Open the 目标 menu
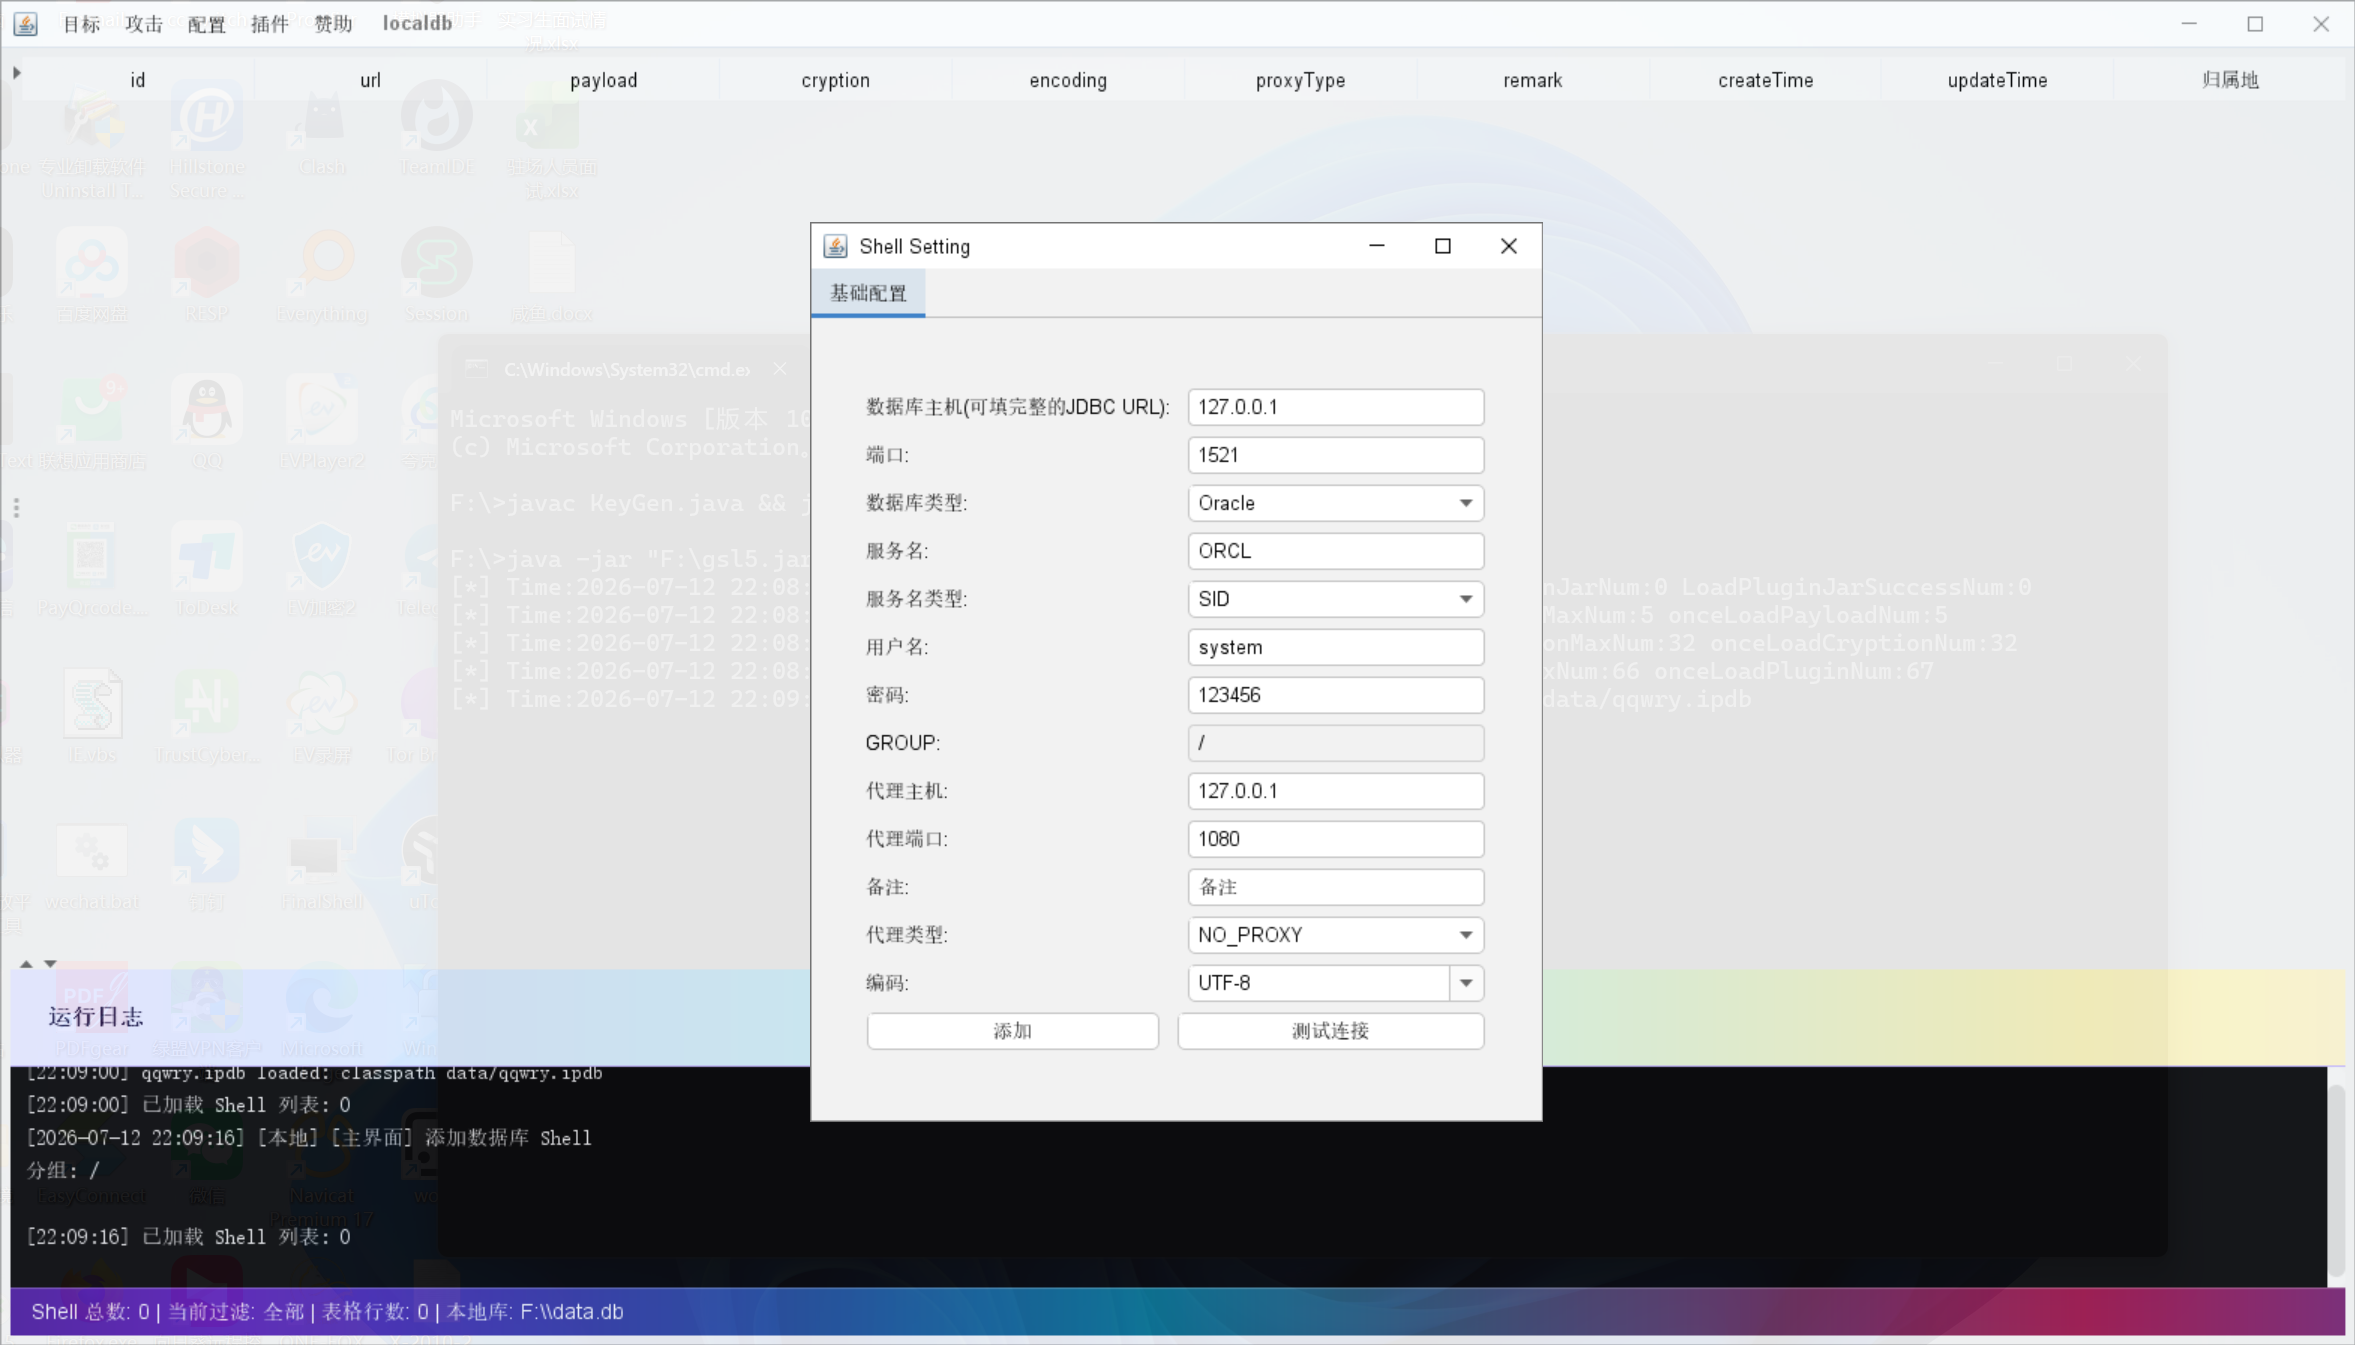 point(81,23)
